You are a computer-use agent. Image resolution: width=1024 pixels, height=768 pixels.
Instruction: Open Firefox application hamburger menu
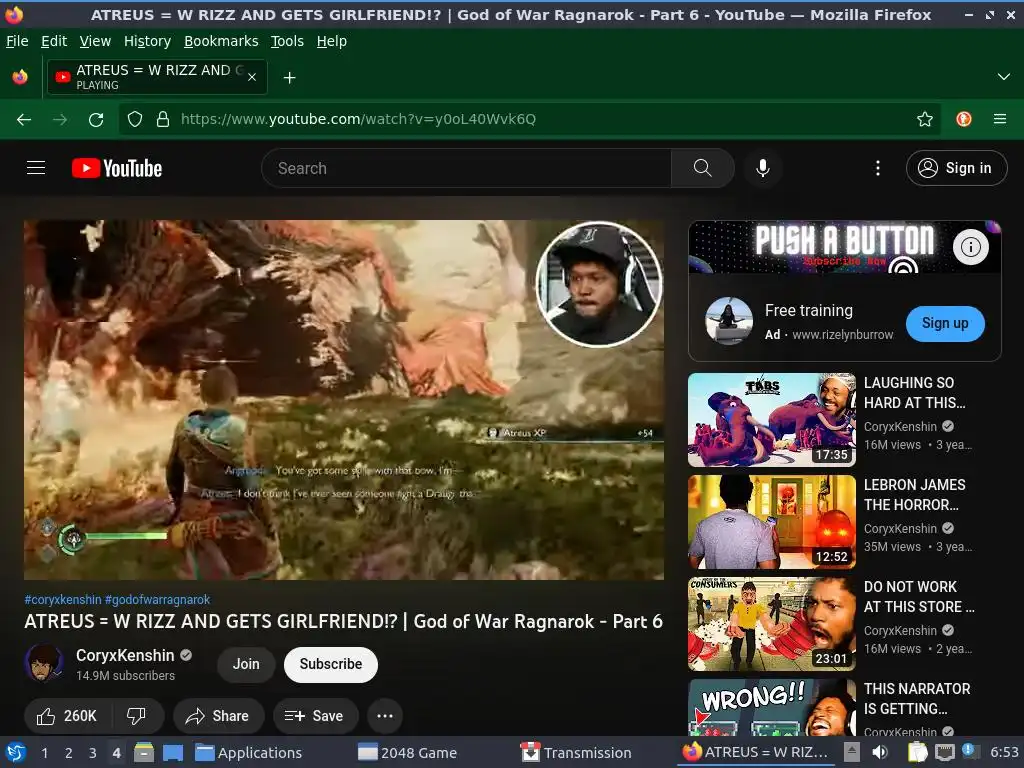(1000, 120)
